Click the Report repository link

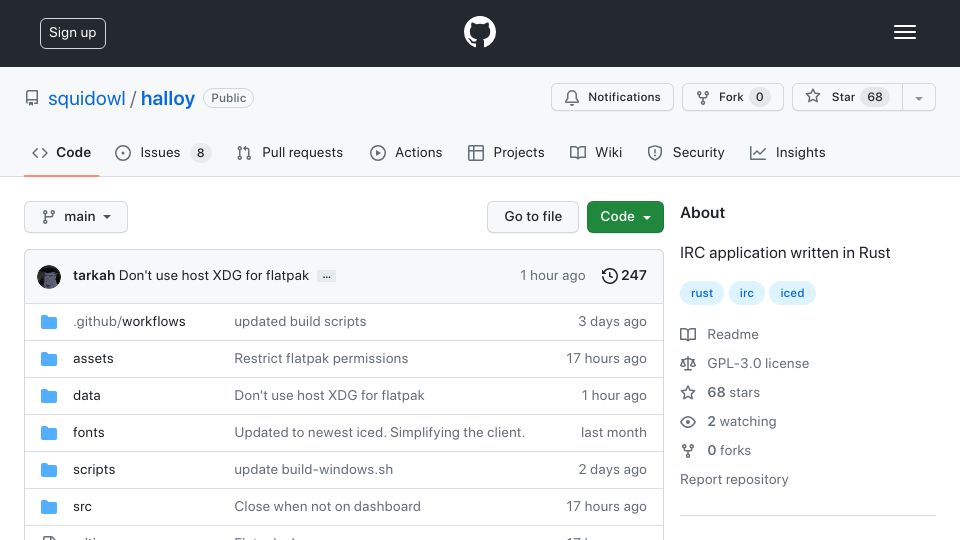(x=734, y=479)
